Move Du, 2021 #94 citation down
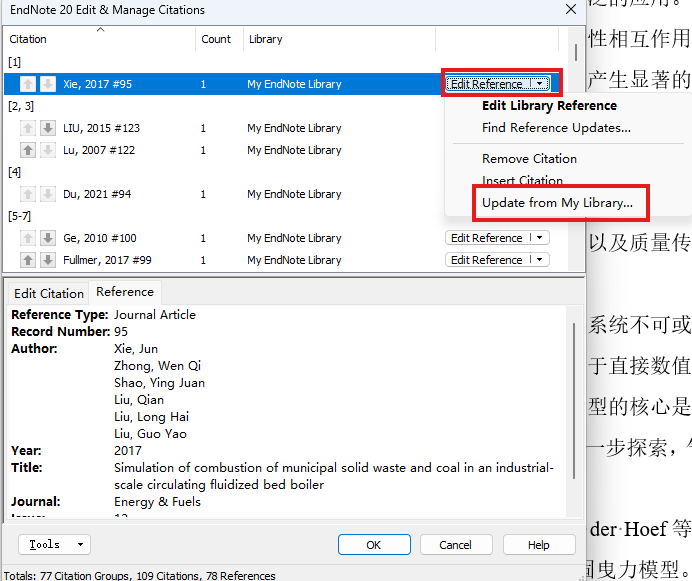Screen dimensions: 692x581 (48, 194)
